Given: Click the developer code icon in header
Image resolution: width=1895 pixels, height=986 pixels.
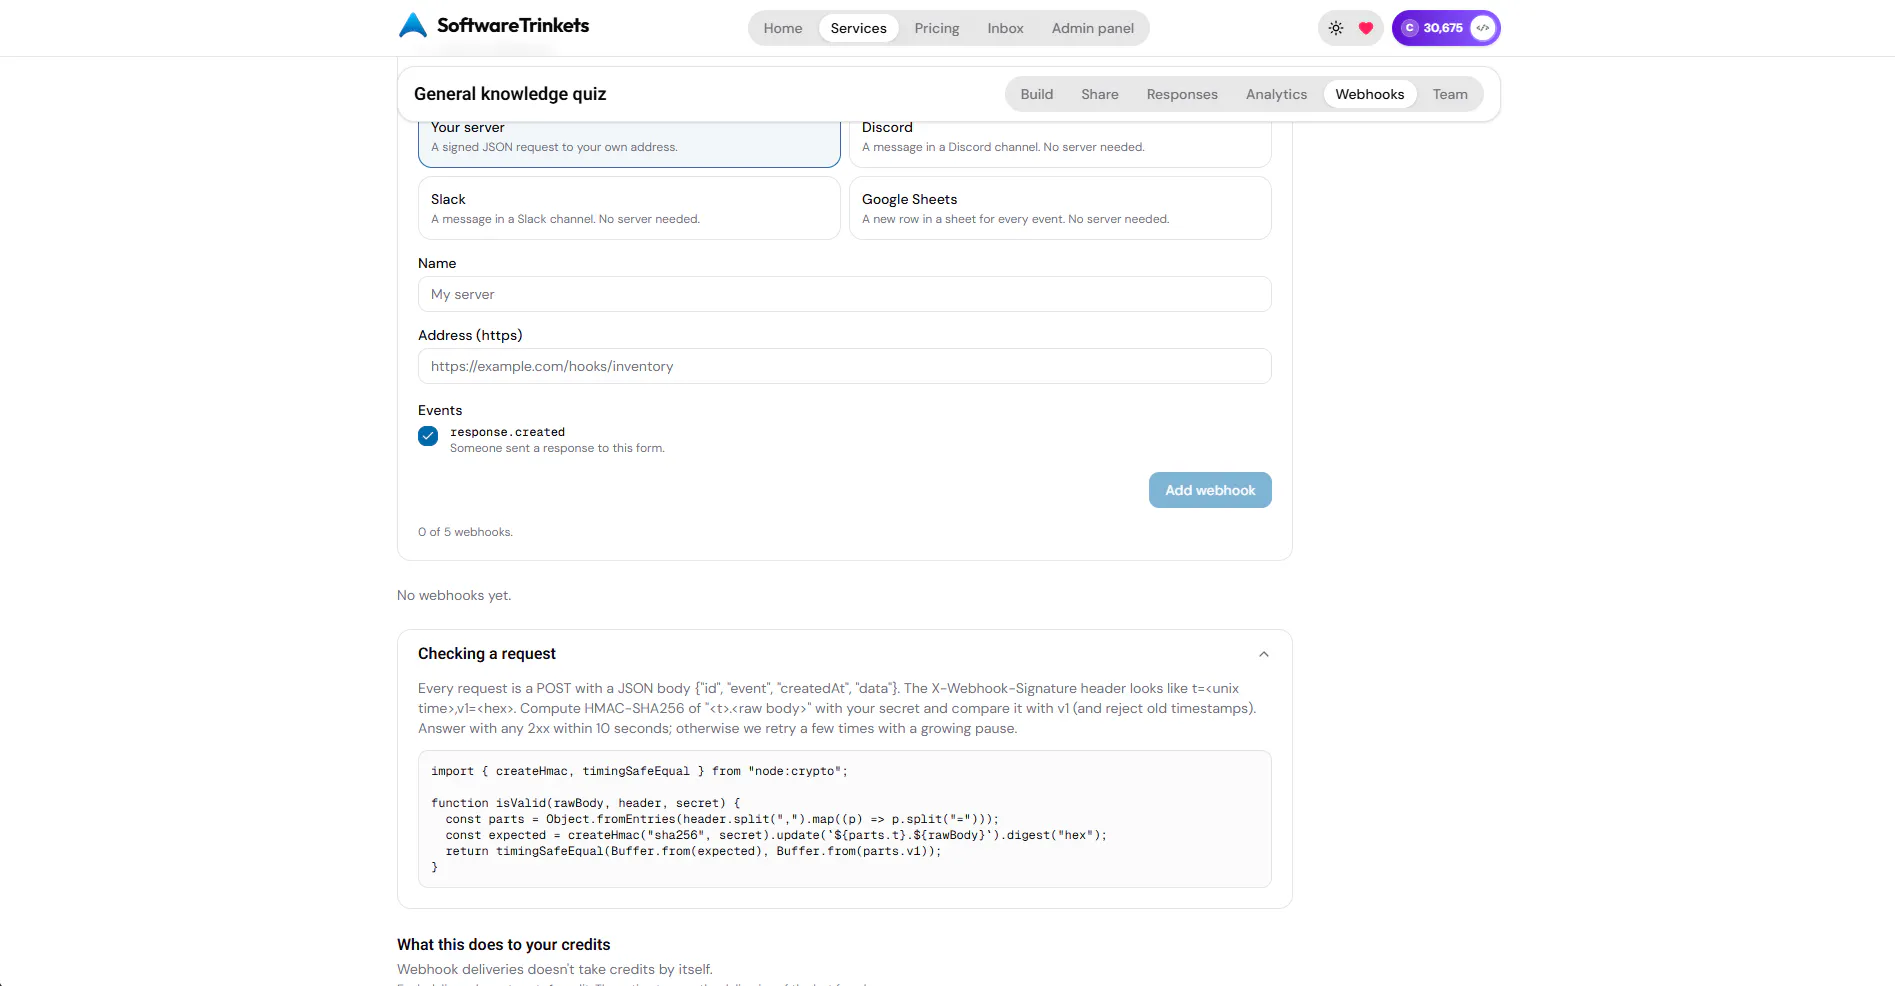Looking at the screenshot, I should 1483,28.
